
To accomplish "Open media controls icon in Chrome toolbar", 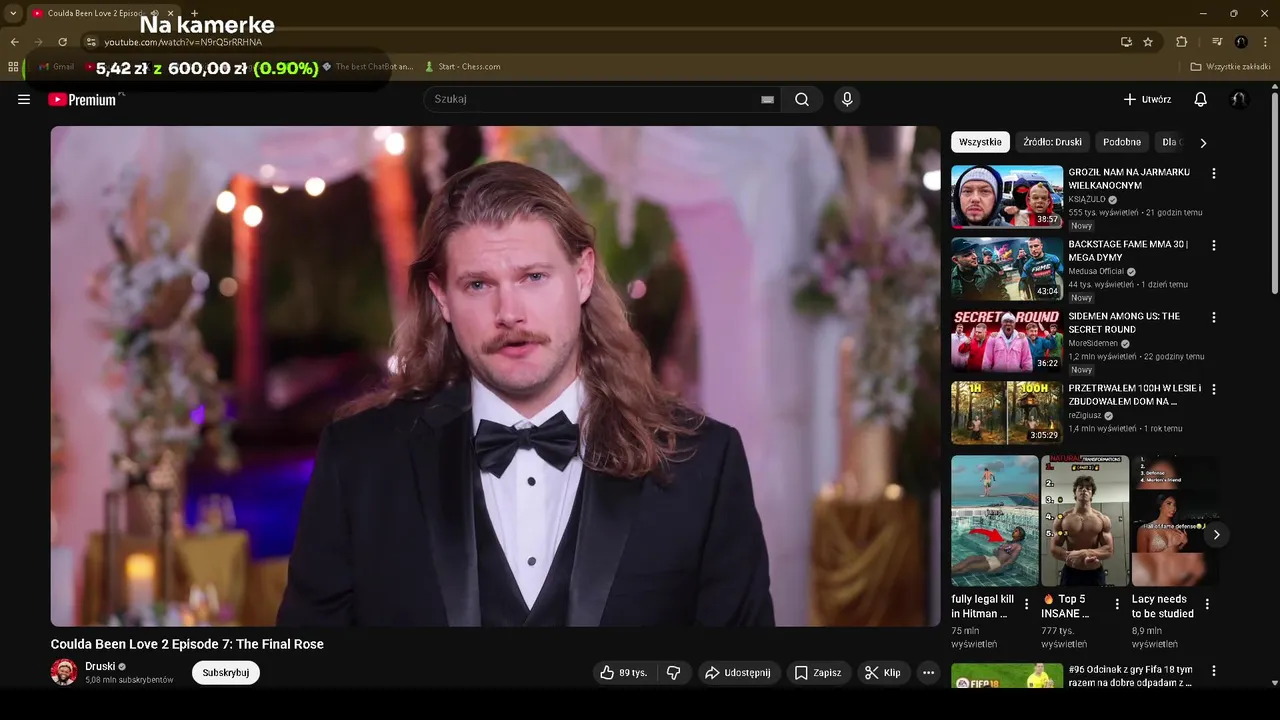I will pyautogui.click(x=1217, y=42).
